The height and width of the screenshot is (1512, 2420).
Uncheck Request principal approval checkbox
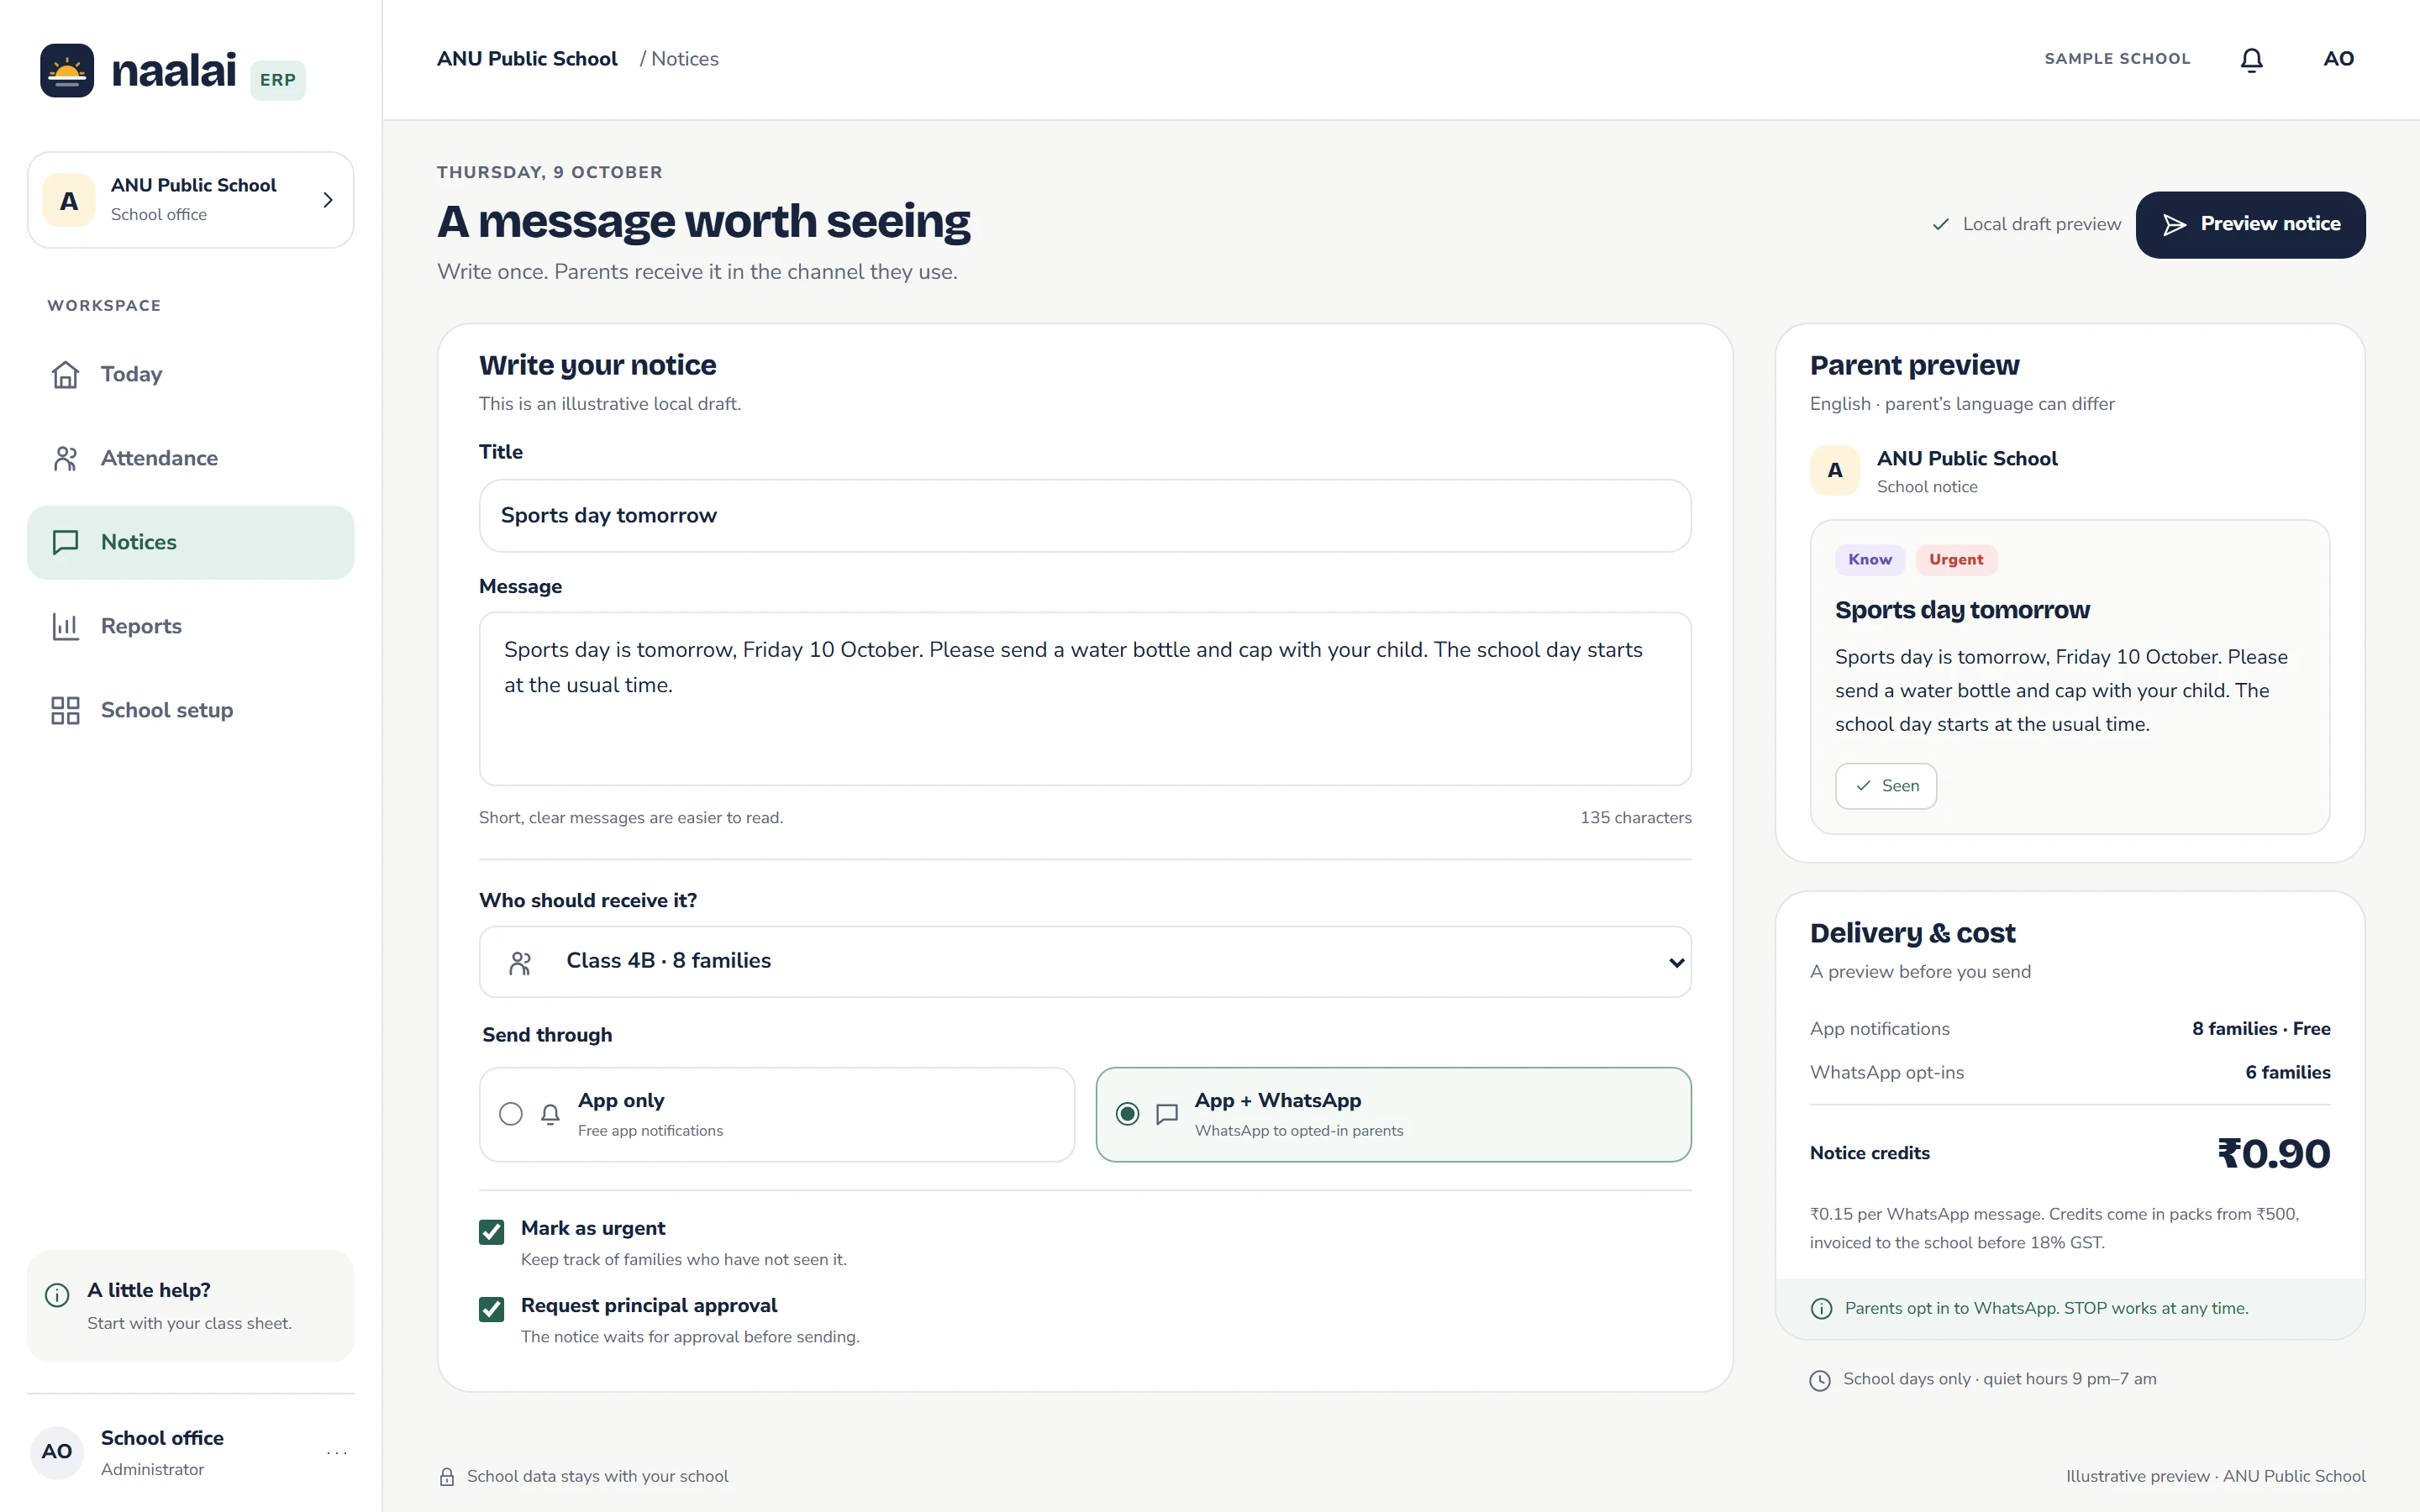coord(491,1309)
